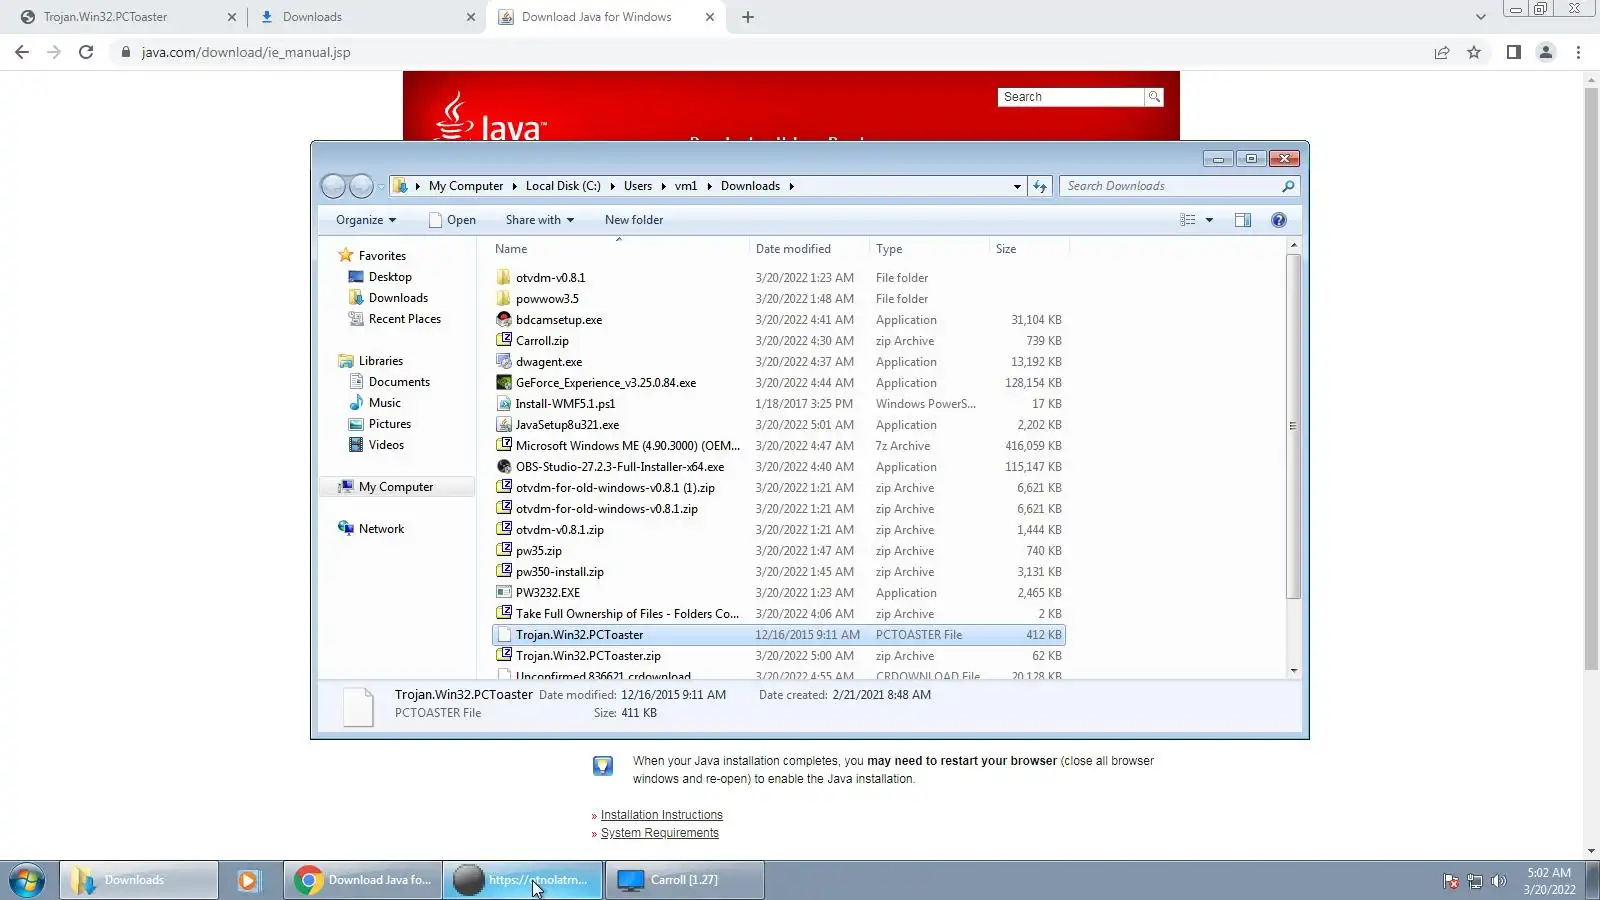This screenshot has height=900, width=1600.
Task: Select the Trojan.Win32.PCToaster.zip file row
Action: coord(779,656)
